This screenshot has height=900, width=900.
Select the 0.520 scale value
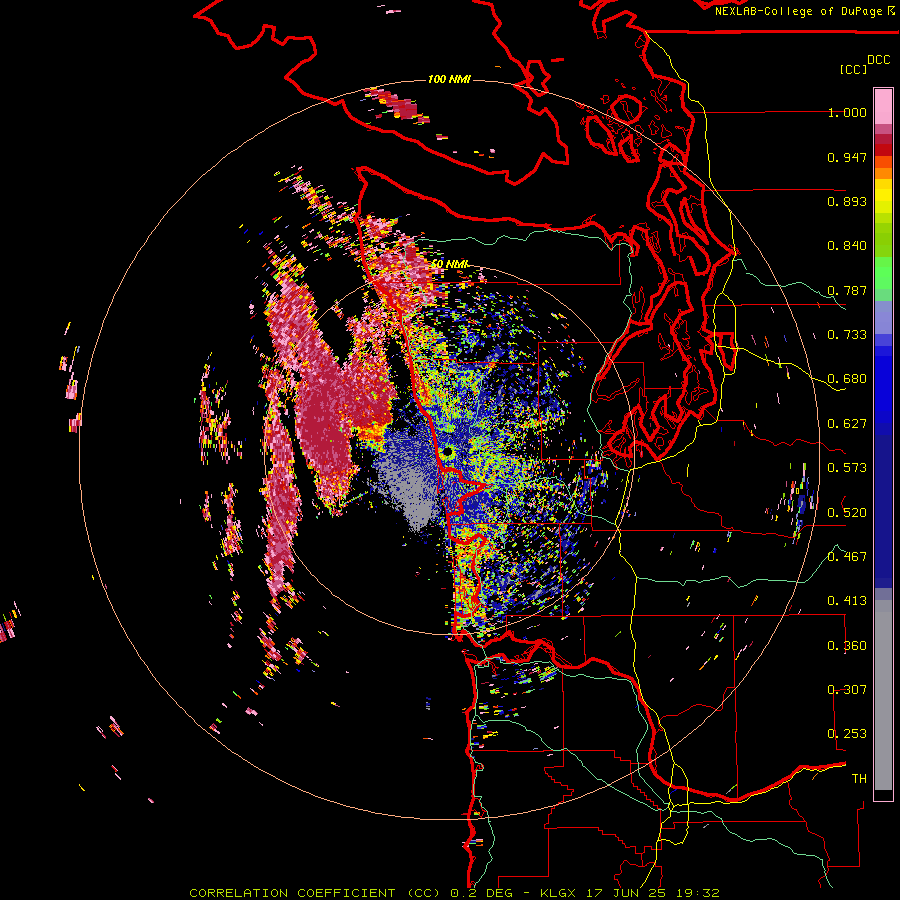coord(847,512)
